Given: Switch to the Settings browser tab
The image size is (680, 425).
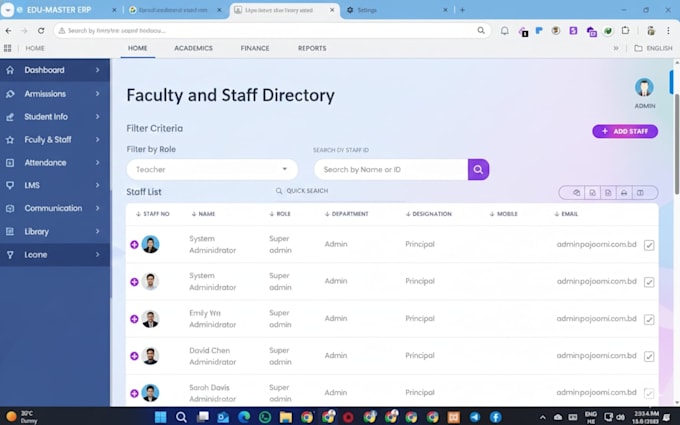Looking at the screenshot, I should pyautogui.click(x=397, y=10).
